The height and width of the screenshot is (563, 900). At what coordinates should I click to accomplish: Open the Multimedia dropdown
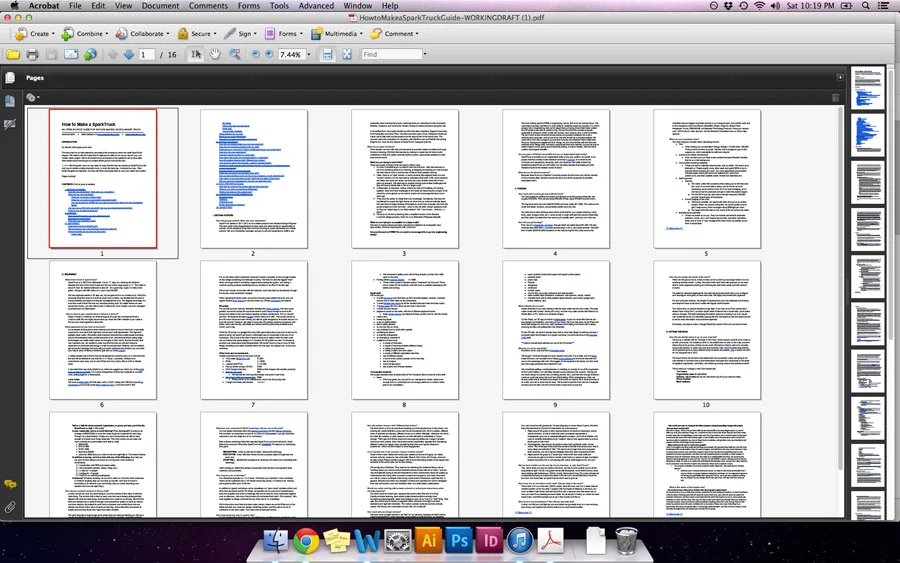tap(337, 34)
